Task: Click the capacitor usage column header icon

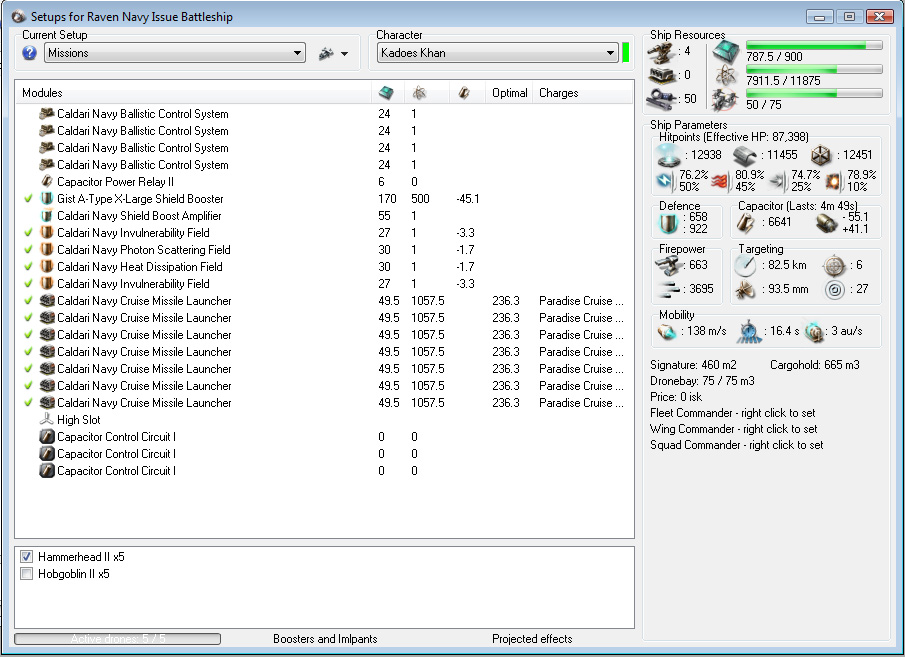Action: (464, 92)
